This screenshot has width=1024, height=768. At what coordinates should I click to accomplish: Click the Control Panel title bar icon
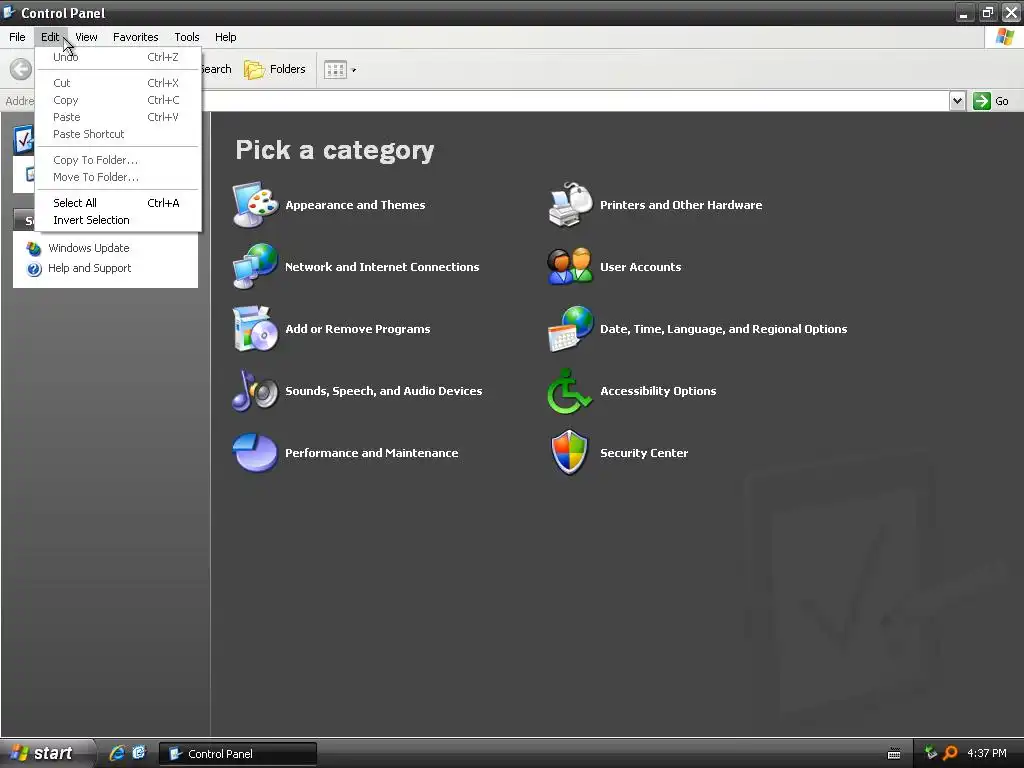pos(9,12)
